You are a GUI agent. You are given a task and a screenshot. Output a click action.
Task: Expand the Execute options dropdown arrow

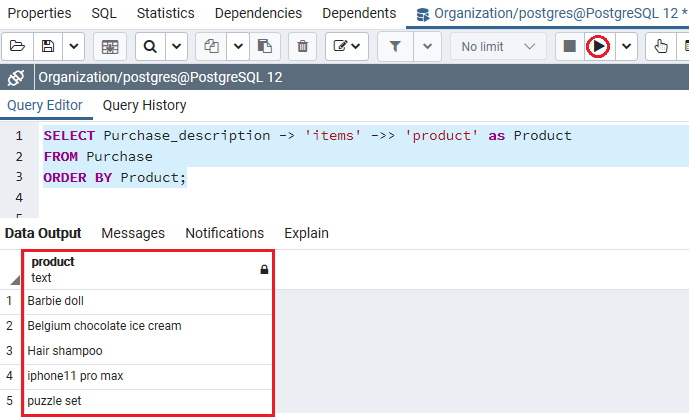(626, 46)
